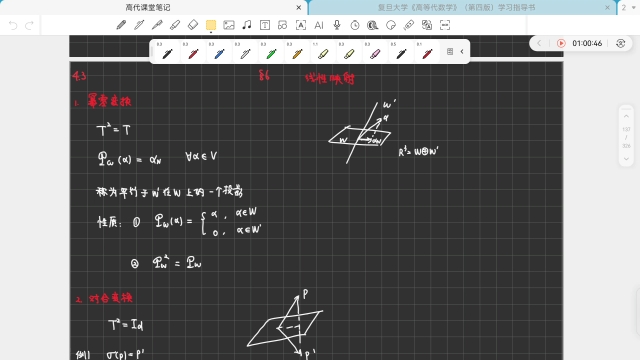
Task: Choose the orange 0.3 pen preset
Action: 298,51
